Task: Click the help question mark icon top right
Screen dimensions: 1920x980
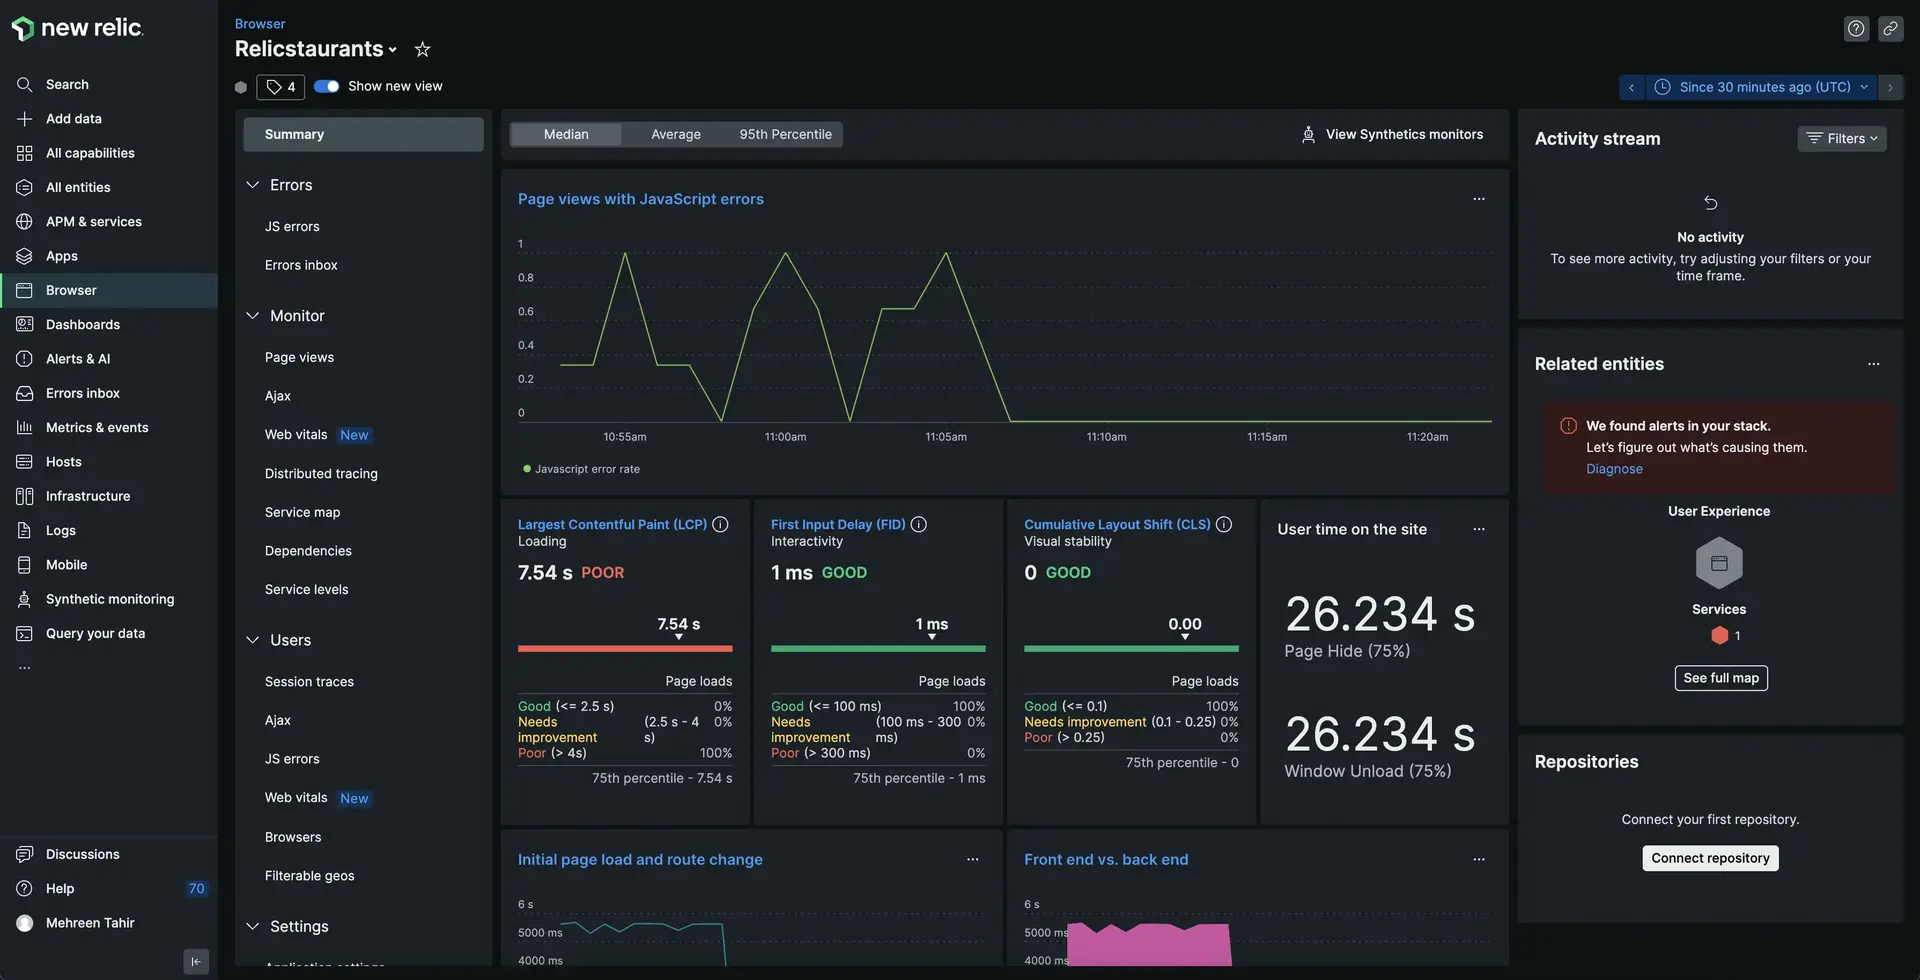Action: (x=1856, y=29)
